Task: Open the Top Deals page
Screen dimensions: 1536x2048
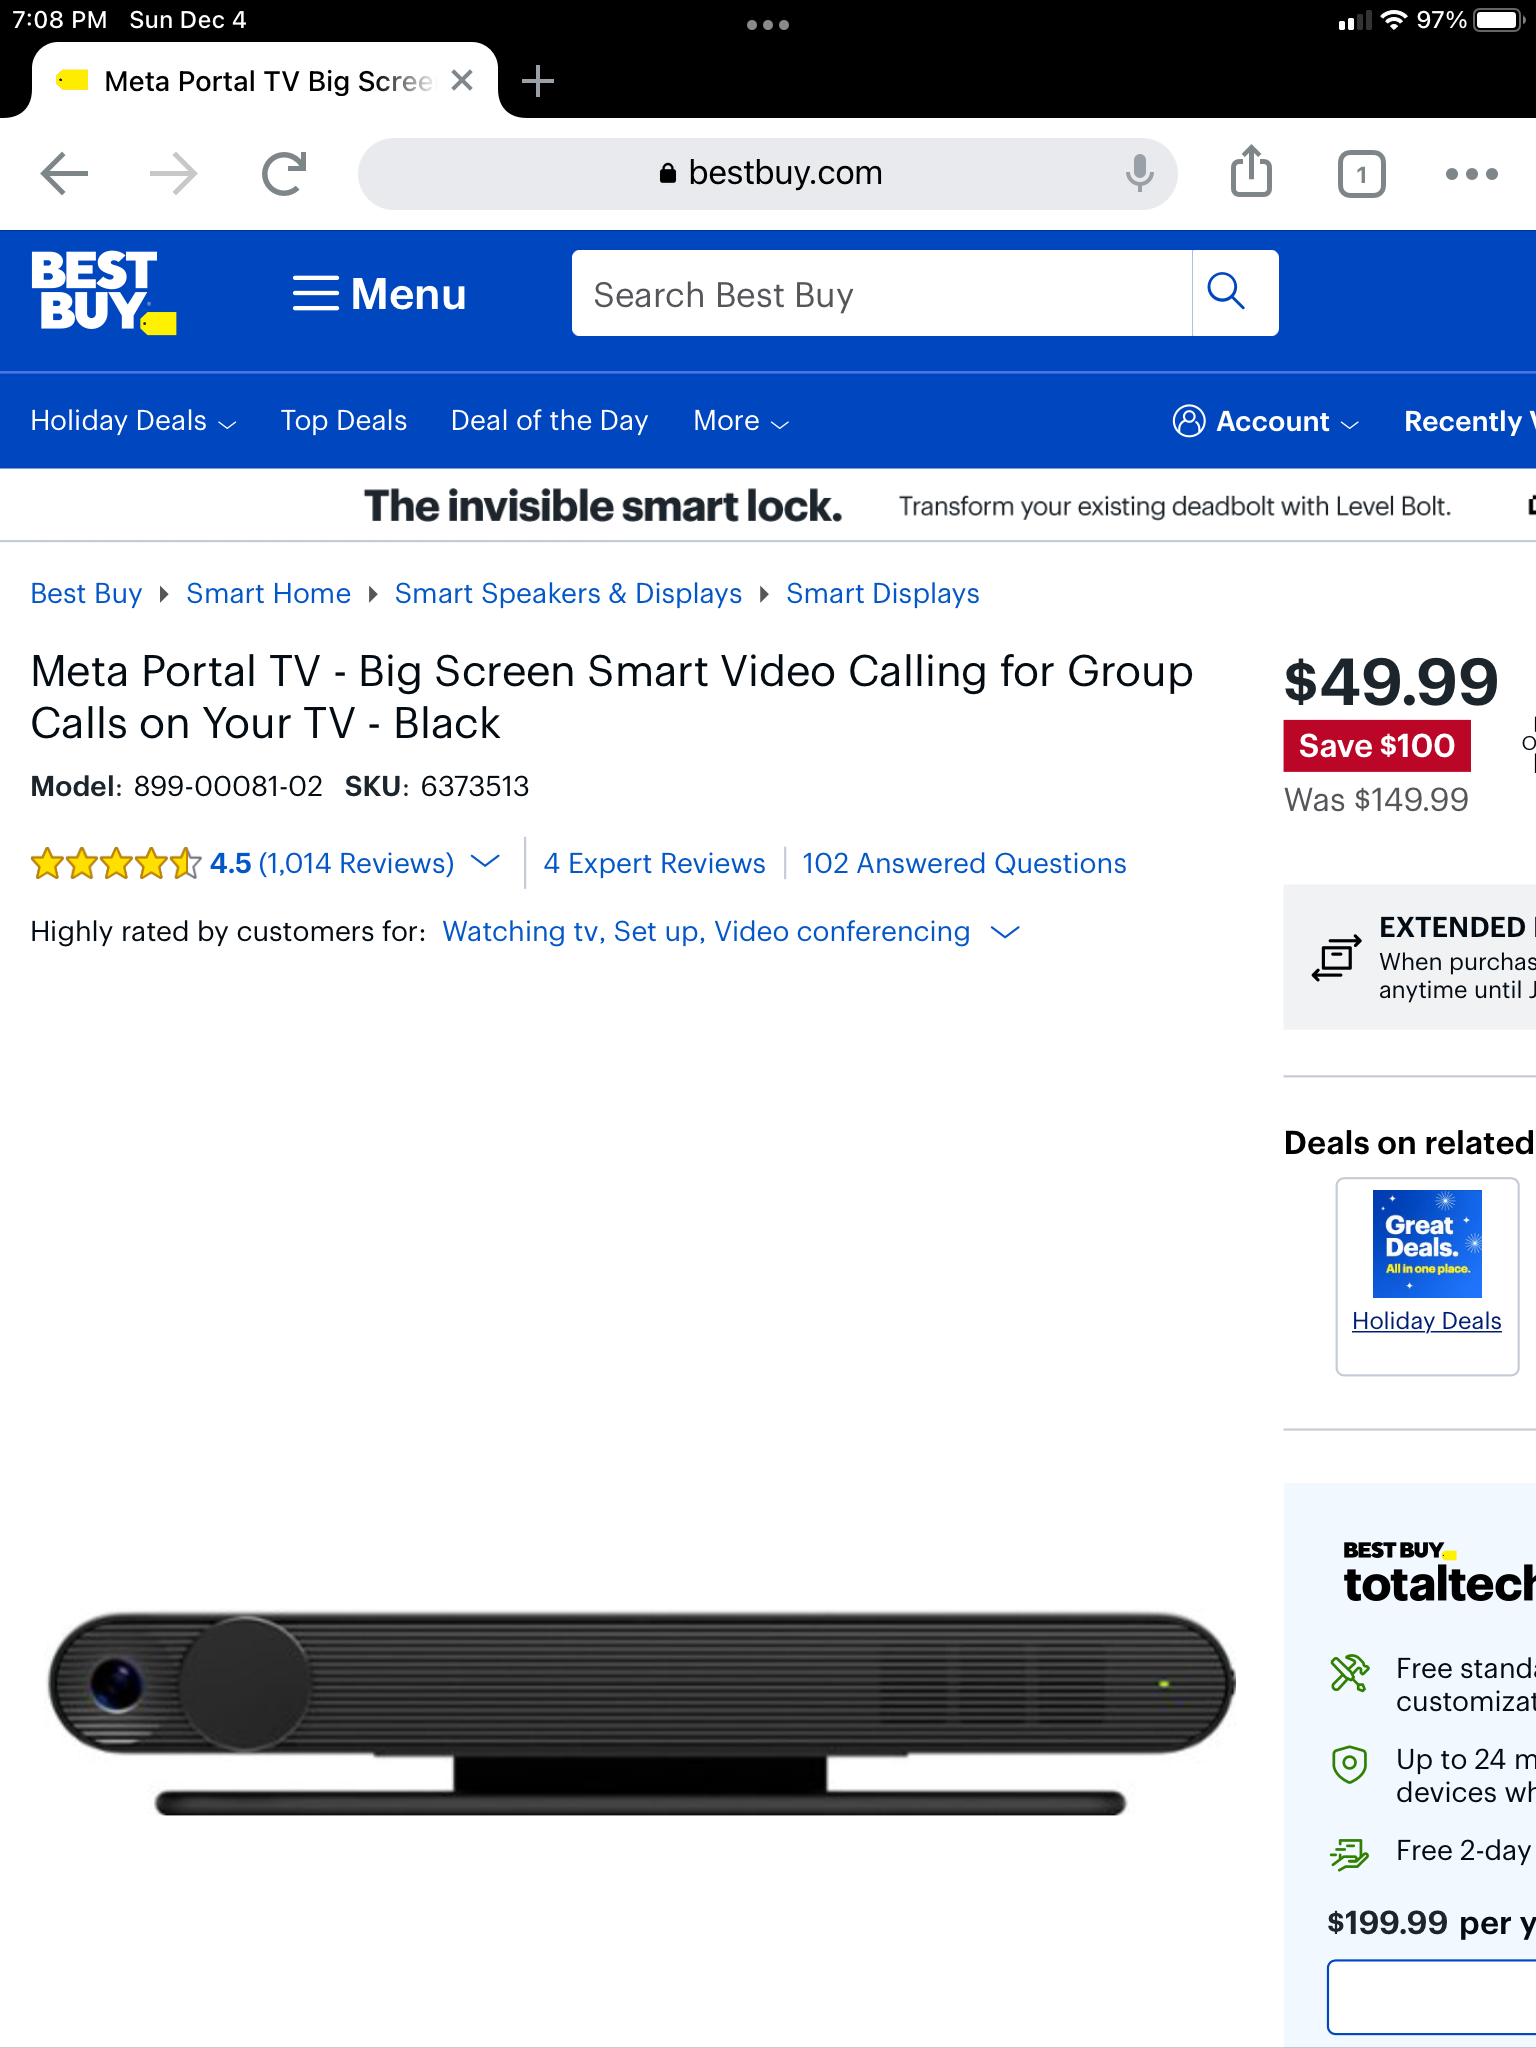Action: coord(344,421)
